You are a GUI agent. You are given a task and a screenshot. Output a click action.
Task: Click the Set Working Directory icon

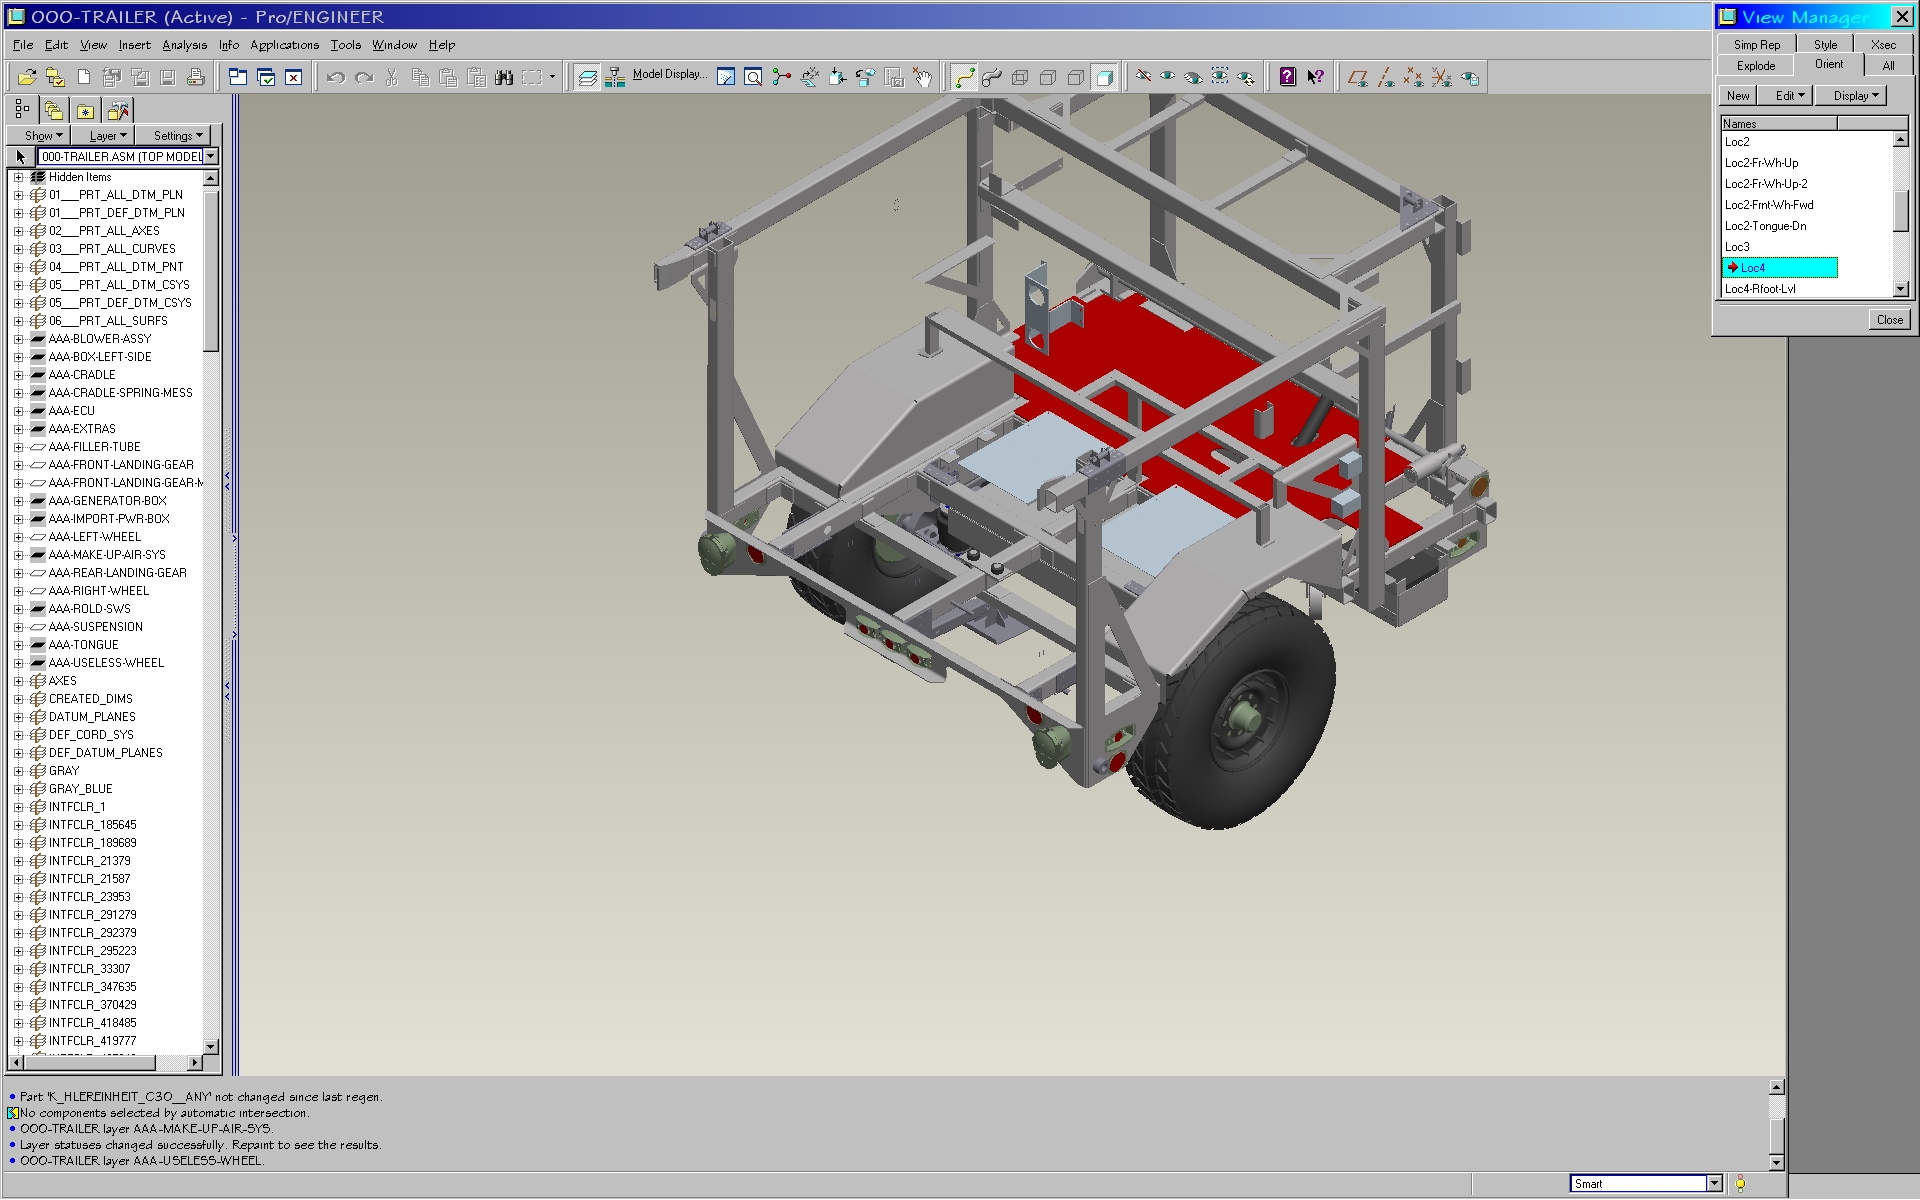pos(55,77)
